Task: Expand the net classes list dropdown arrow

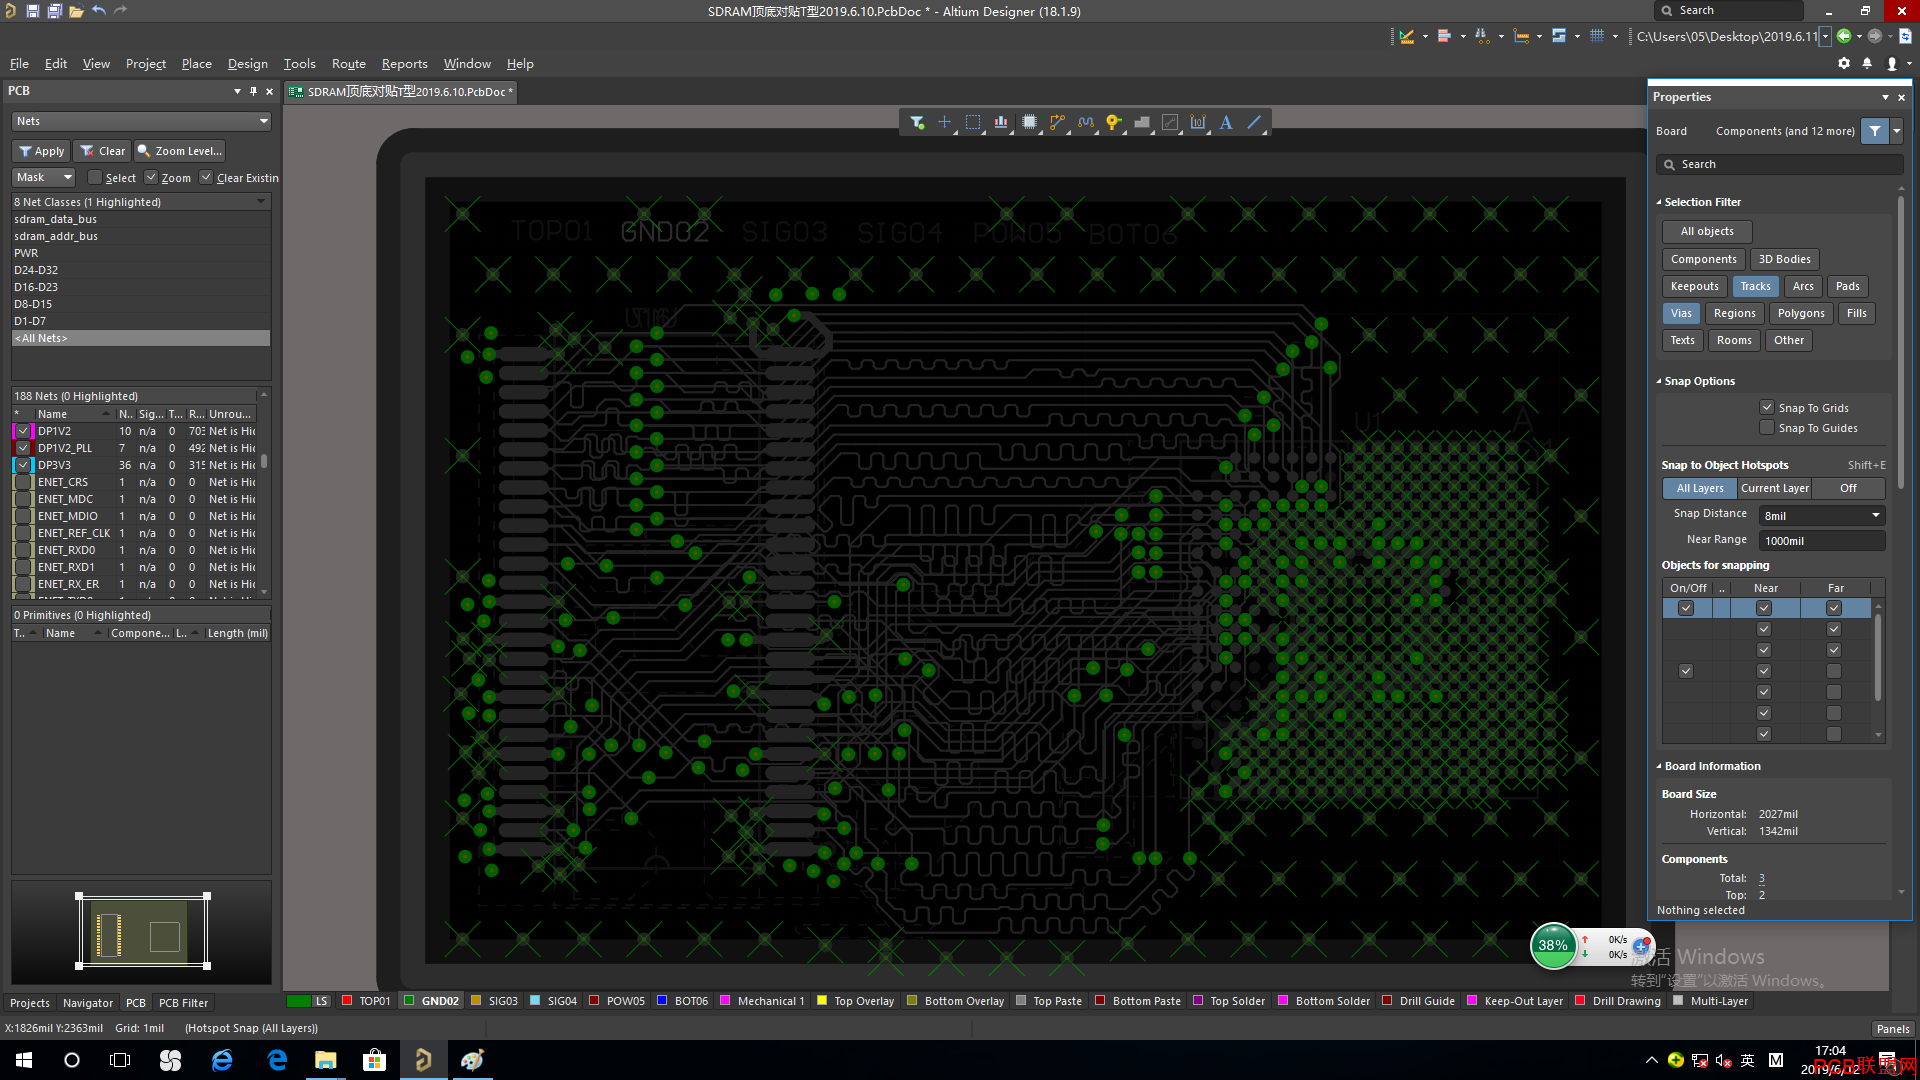Action: [x=261, y=202]
